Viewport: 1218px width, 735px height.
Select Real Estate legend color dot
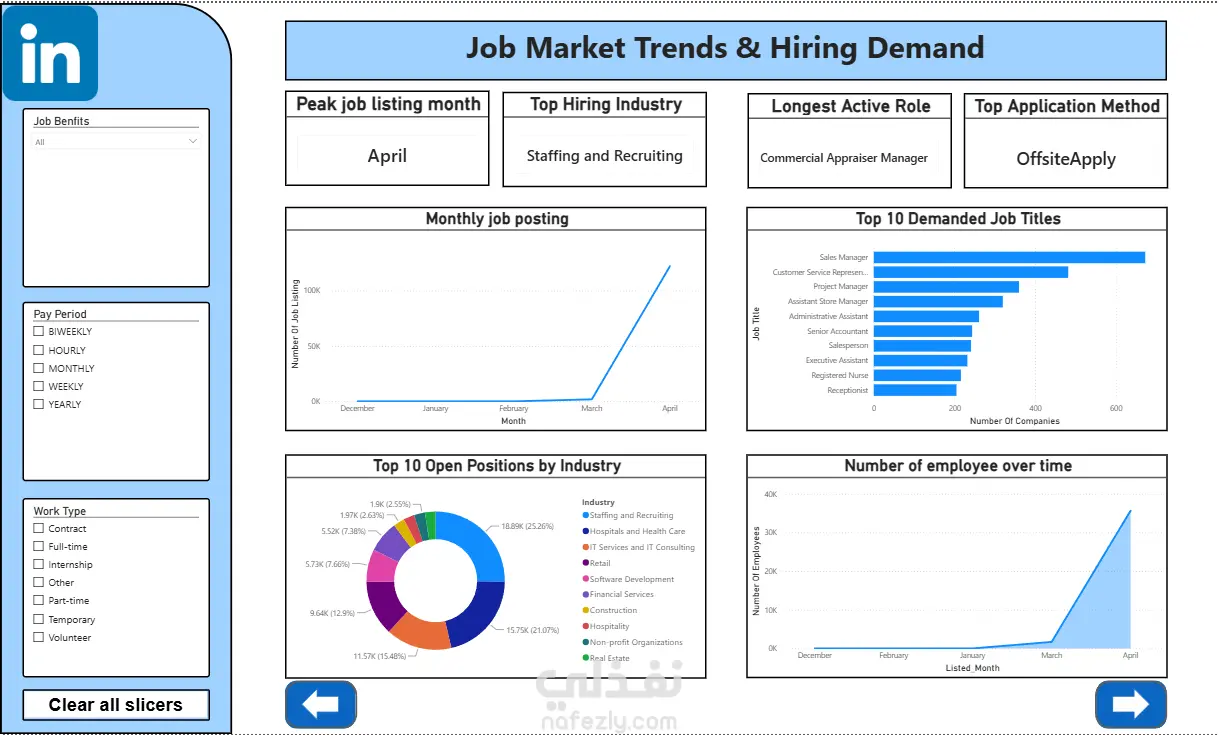coord(585,658)
